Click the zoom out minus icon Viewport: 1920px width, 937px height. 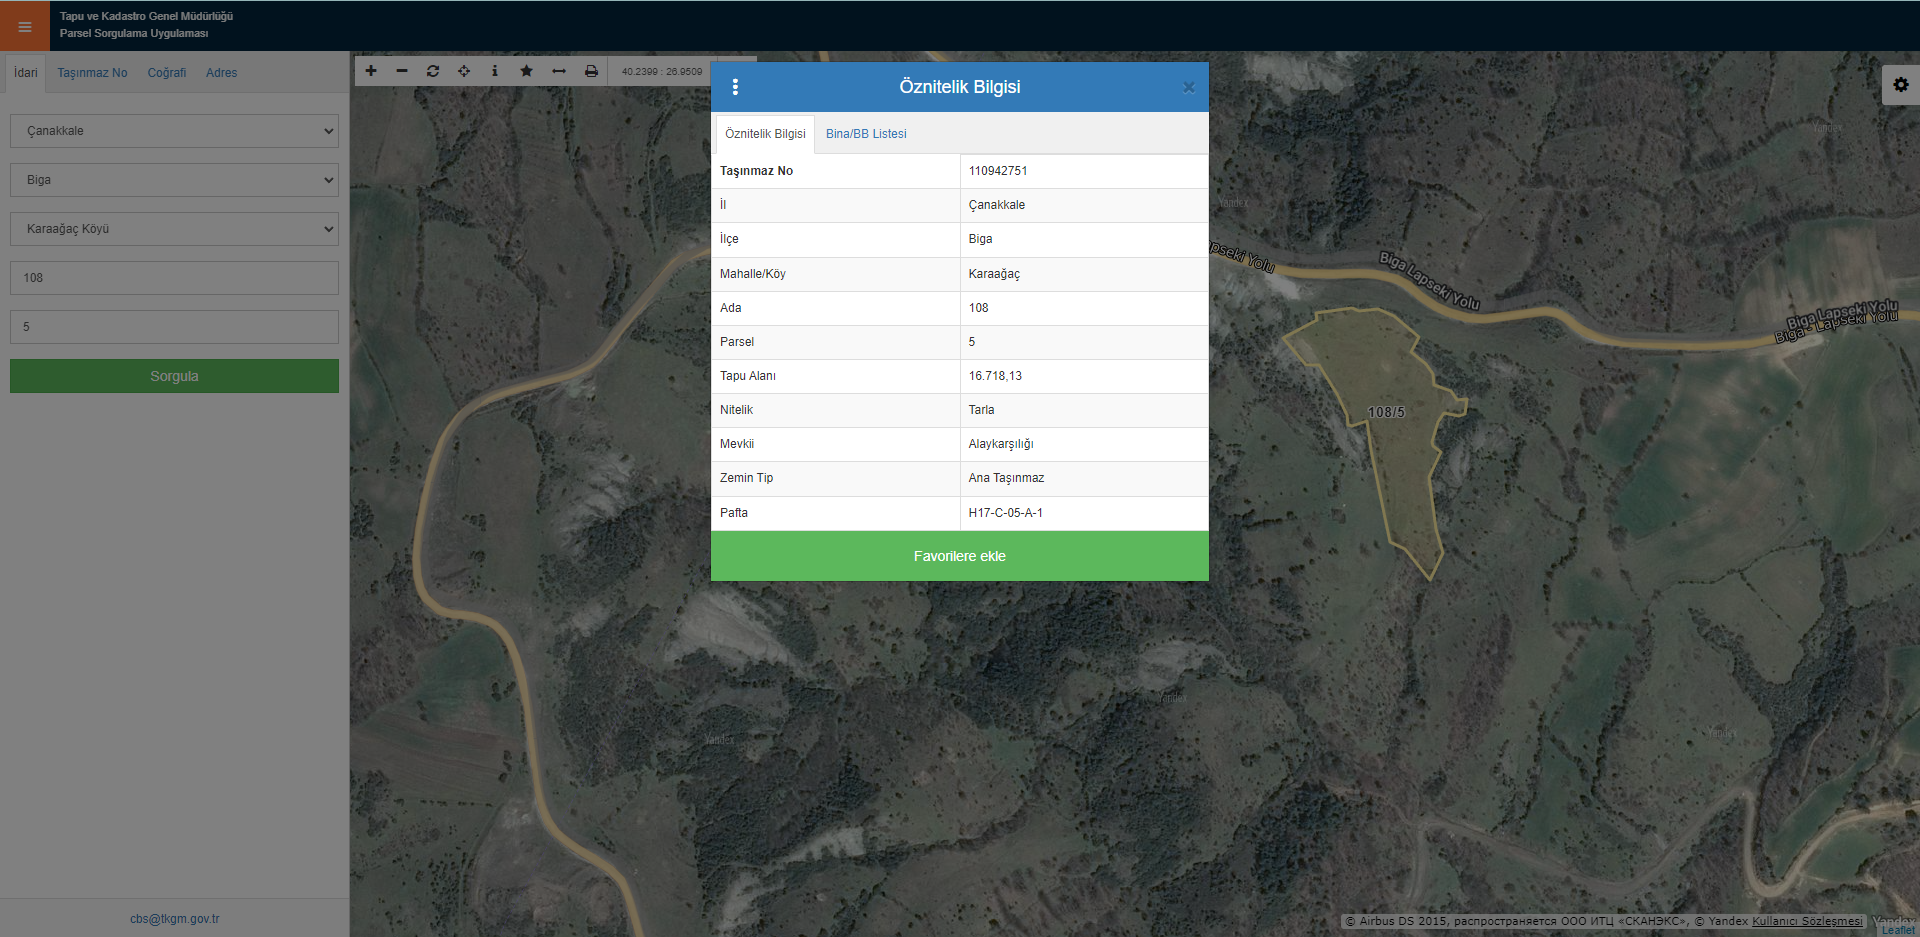click(402, 71)
